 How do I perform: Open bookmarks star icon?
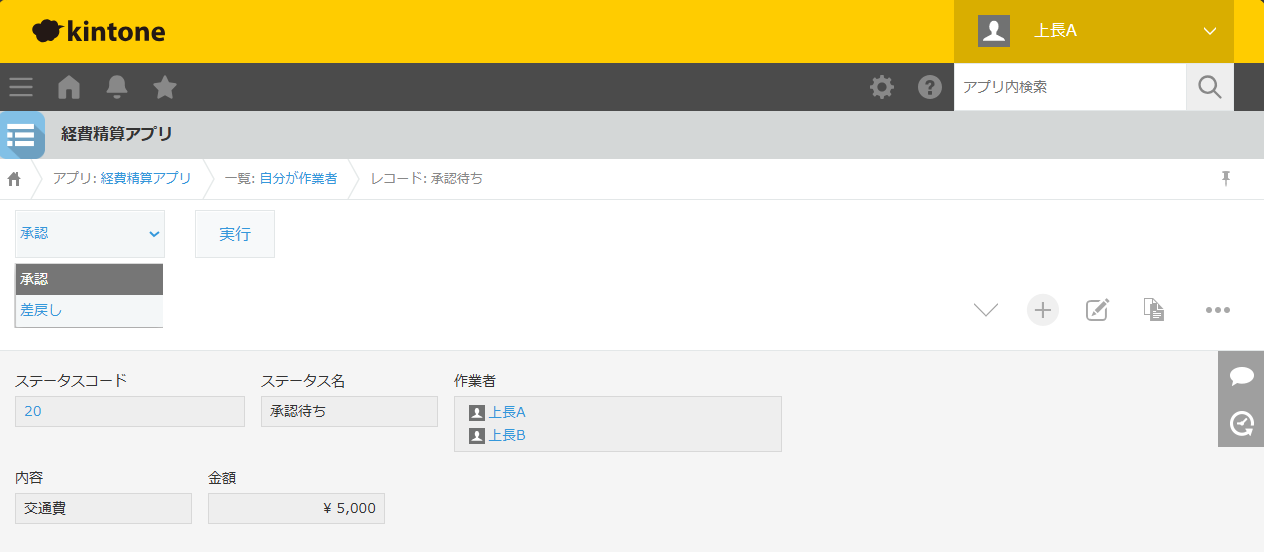(165, 87)
